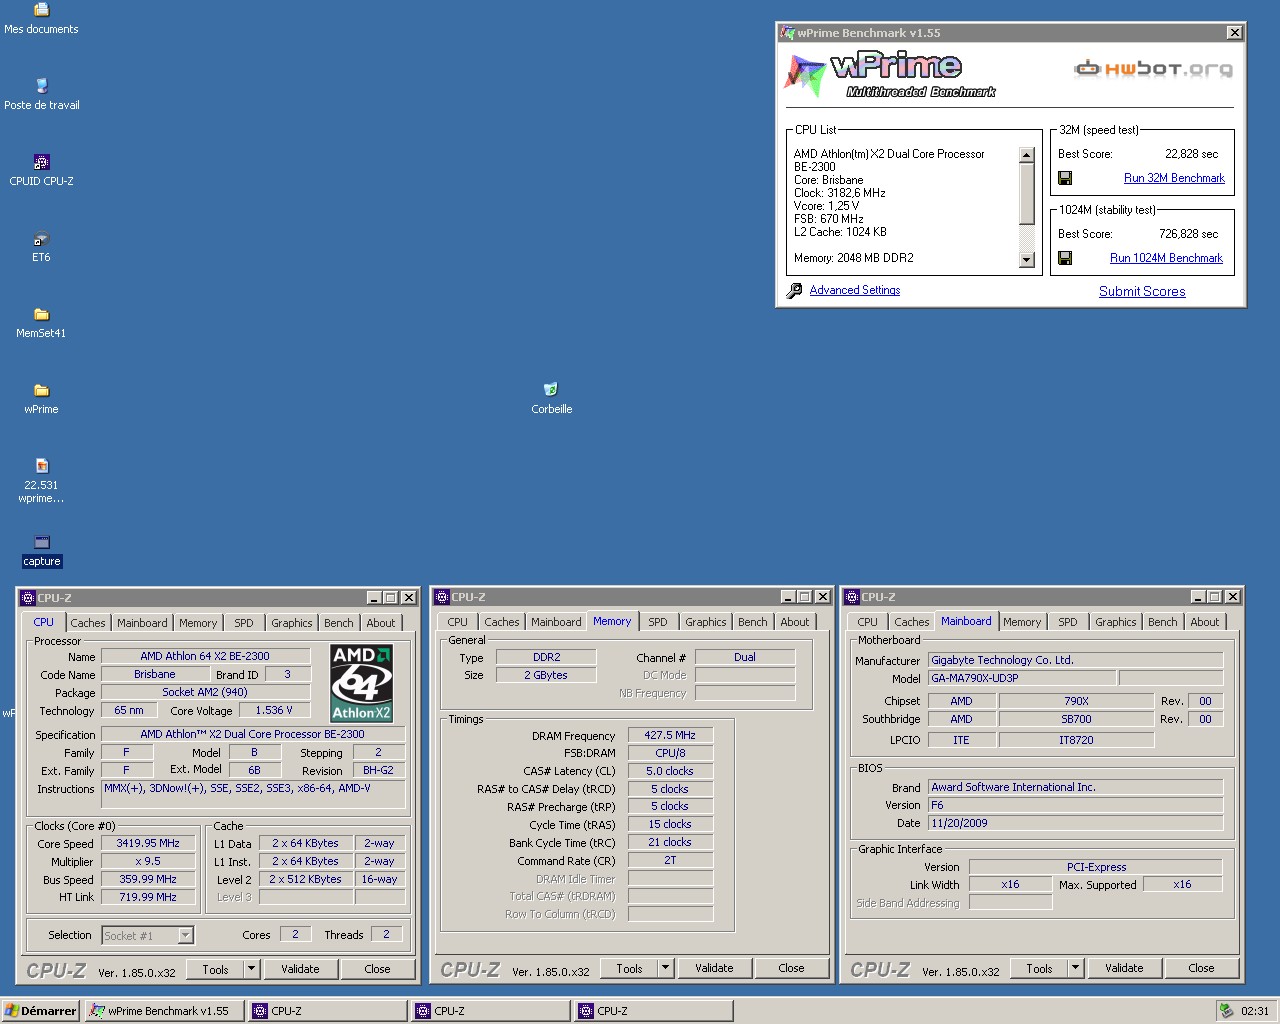Open Tools dropdown arrow in CPU tab window
1280x1024 pixels.
pos(251,969)
